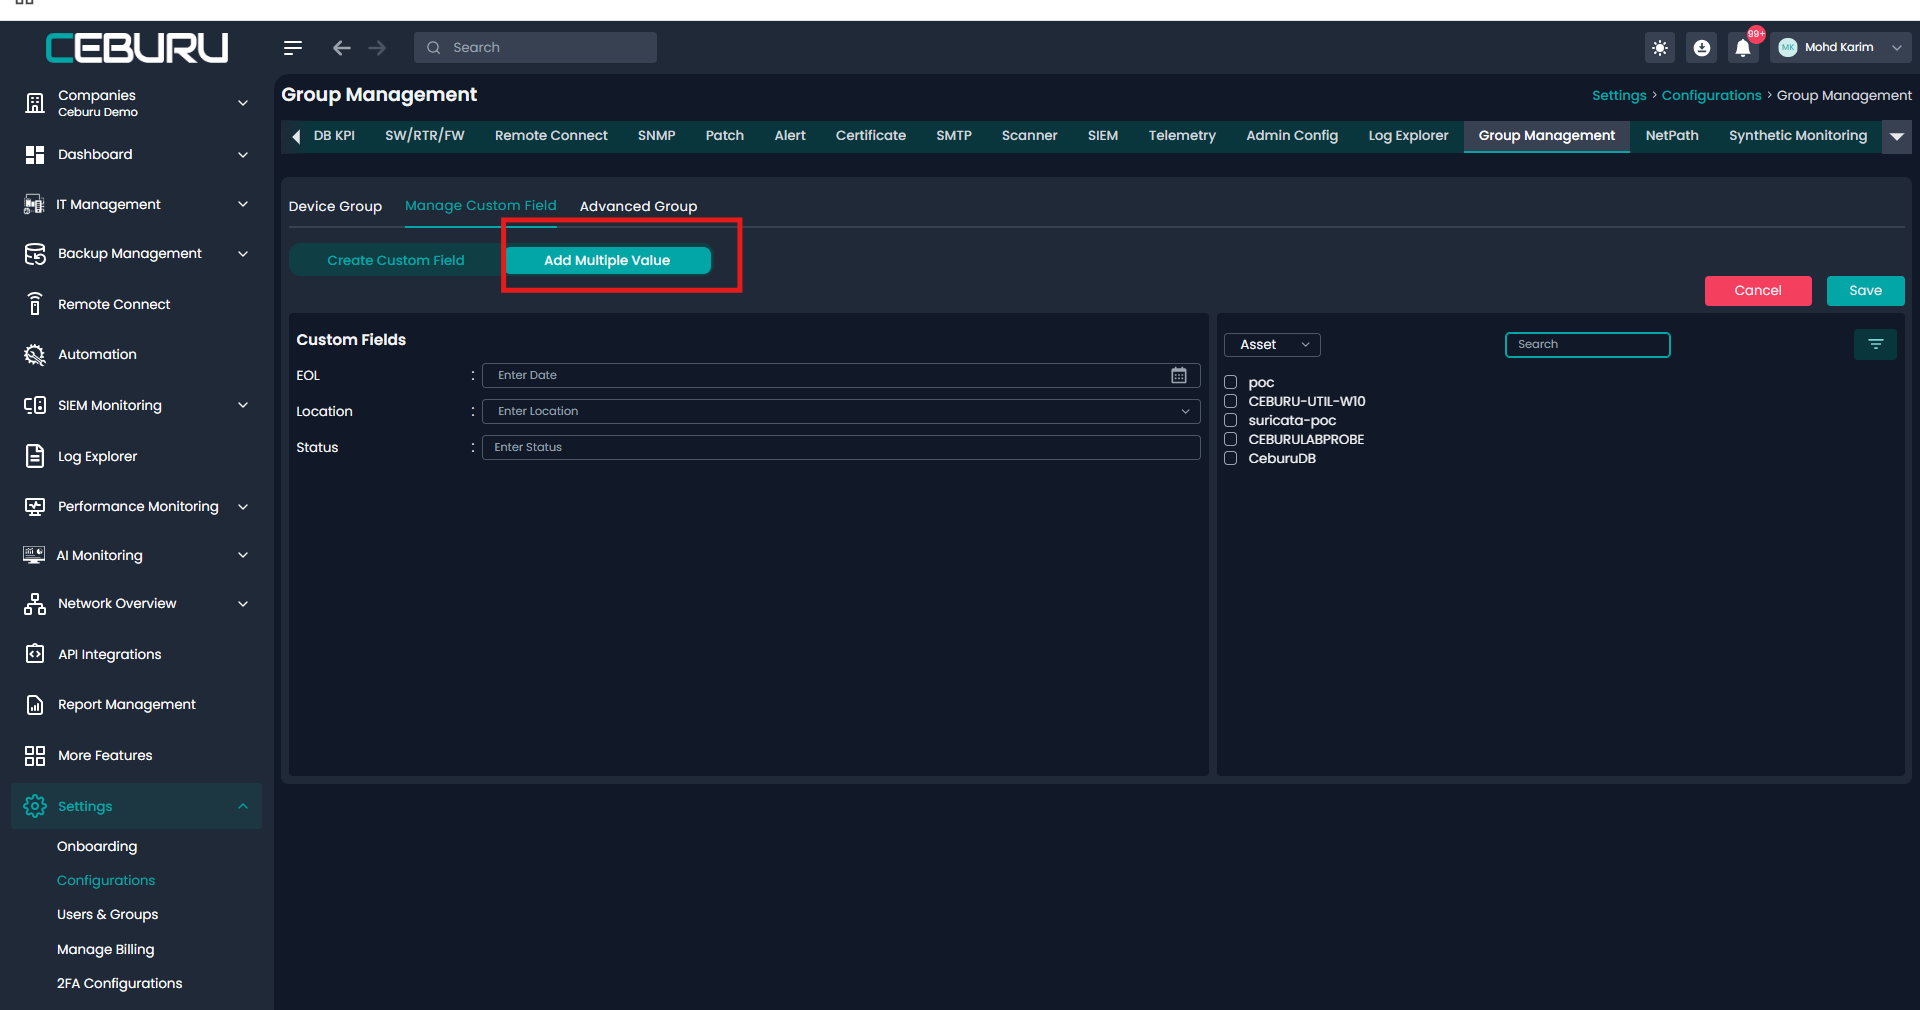The height and width of the screenshot is (1010, 1920).
Task: Click the SIEM Monitoring icon
Action: tap(35, 405)
